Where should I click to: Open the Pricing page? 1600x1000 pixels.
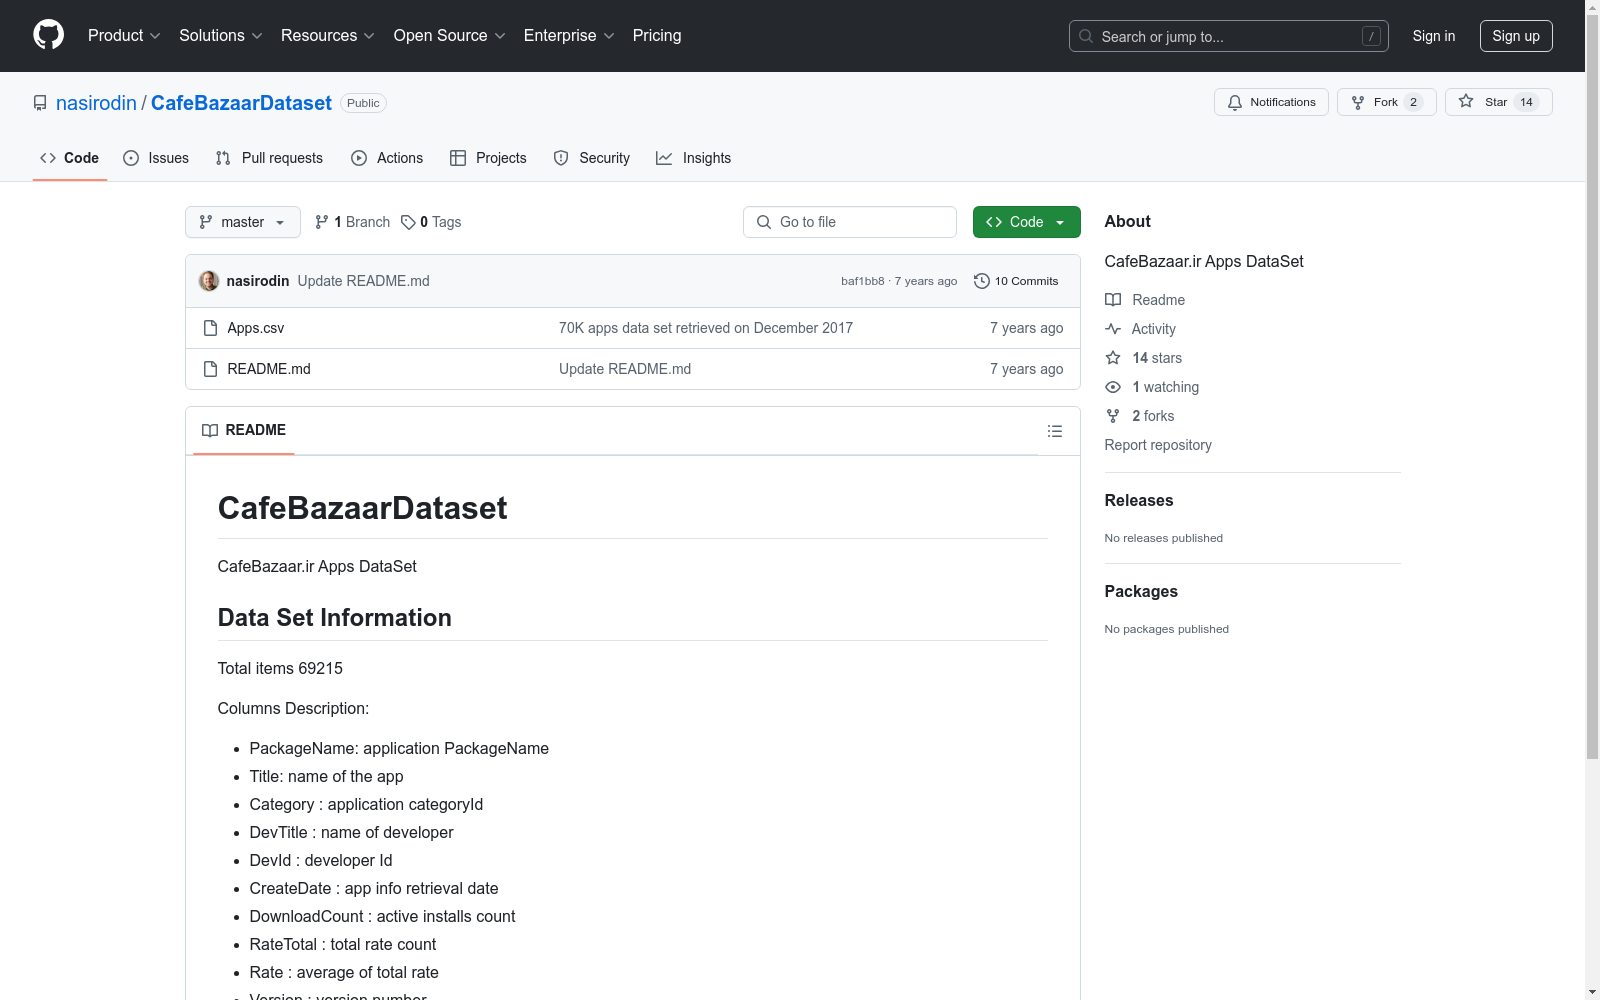tap(657, 35)
